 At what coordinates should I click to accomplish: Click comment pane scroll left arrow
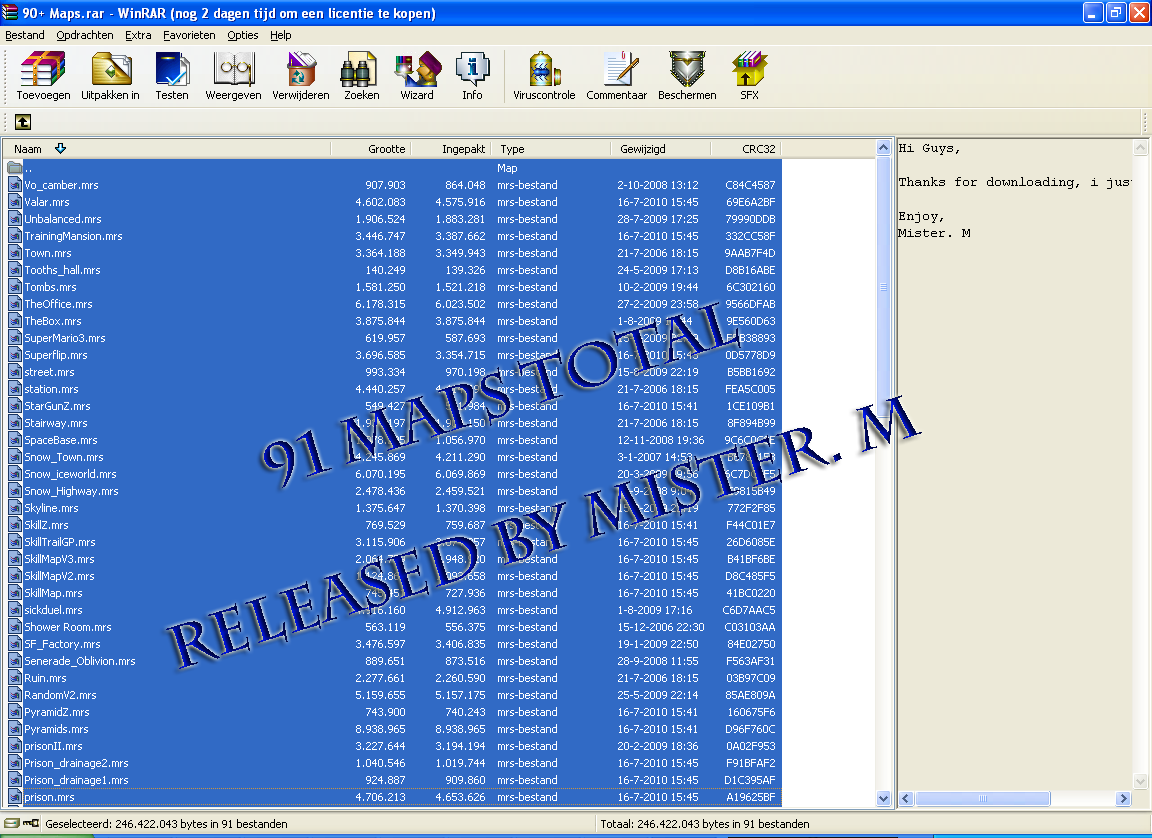[x=906, y=798]
